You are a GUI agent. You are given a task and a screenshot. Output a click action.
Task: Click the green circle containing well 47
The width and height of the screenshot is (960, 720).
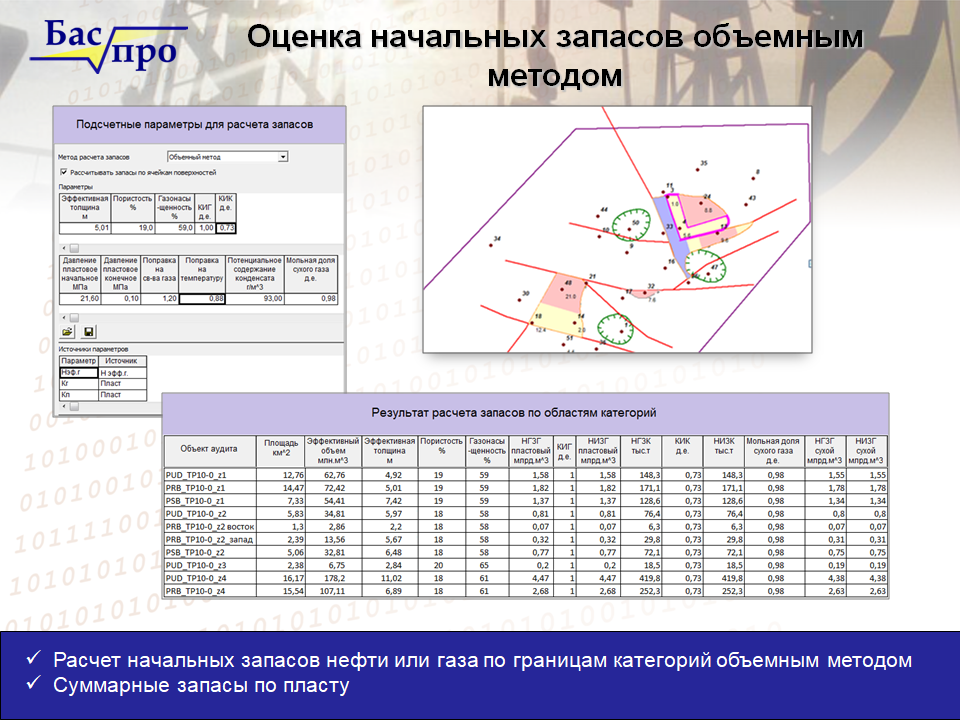(705, 265)
